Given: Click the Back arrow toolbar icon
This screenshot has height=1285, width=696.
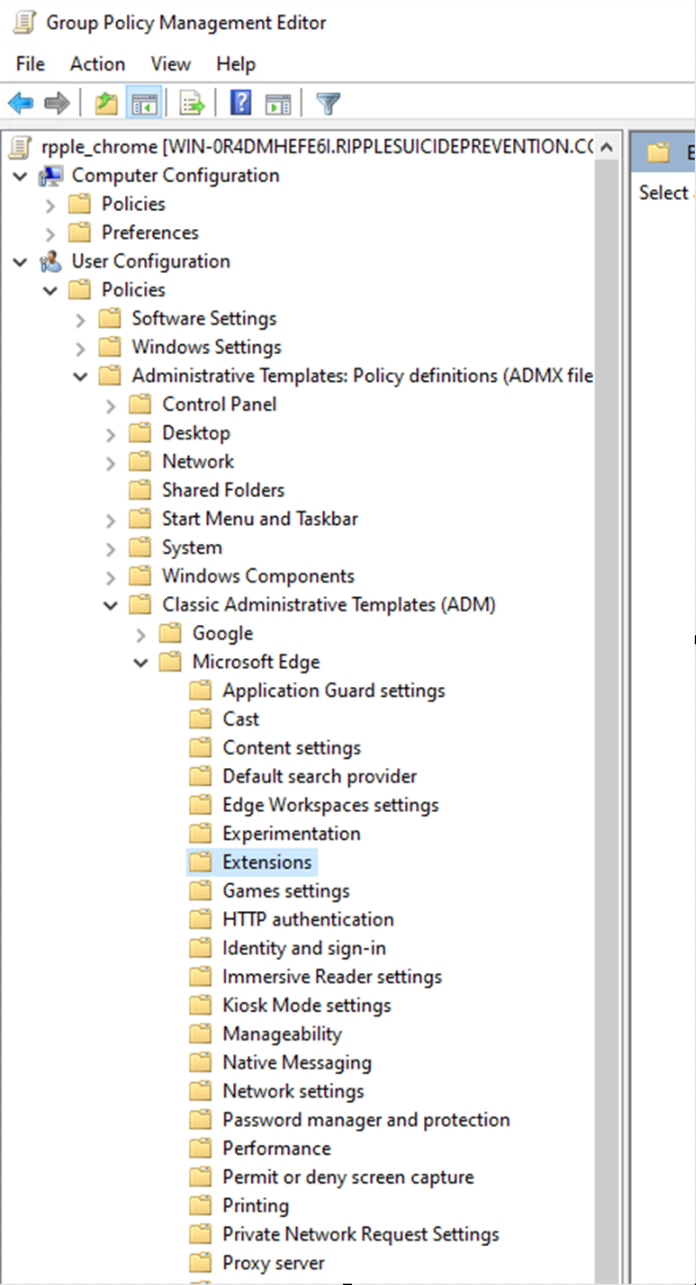Looking at the screenshot, I should click(x=21, y=103).
